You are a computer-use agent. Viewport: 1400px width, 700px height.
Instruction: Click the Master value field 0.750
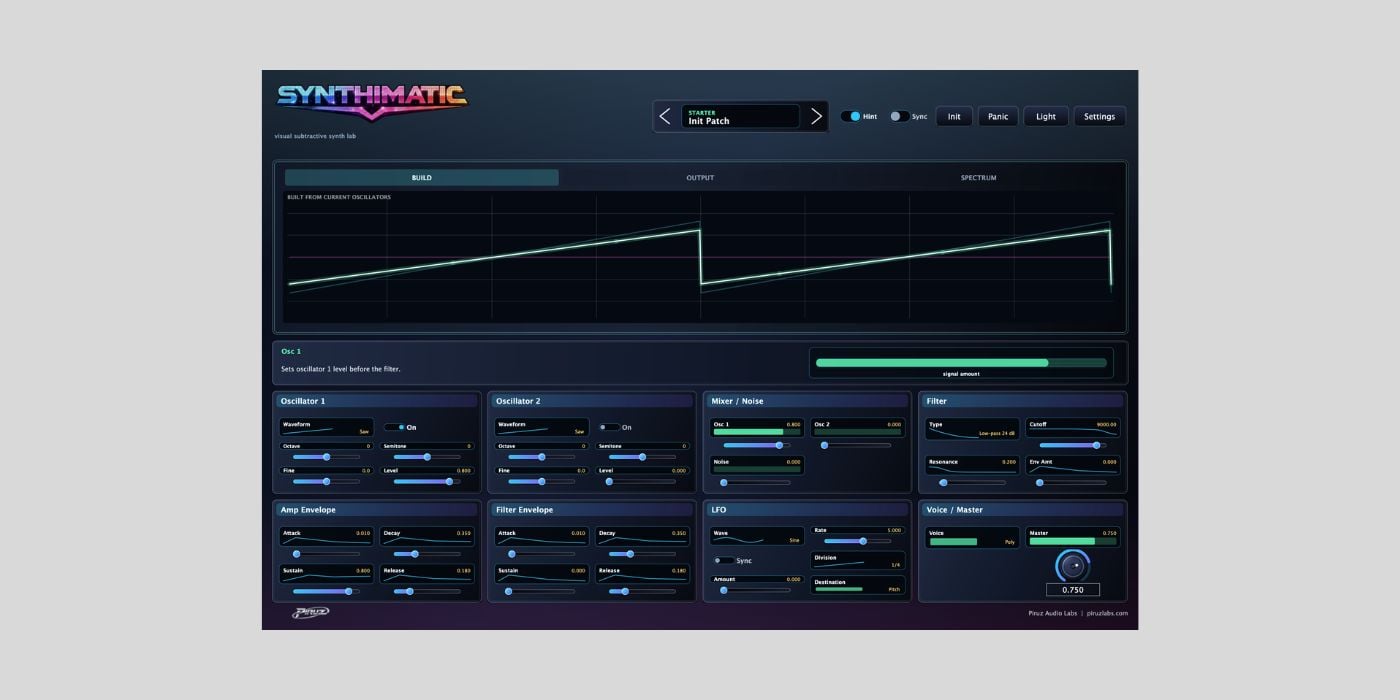(1073, 590)
